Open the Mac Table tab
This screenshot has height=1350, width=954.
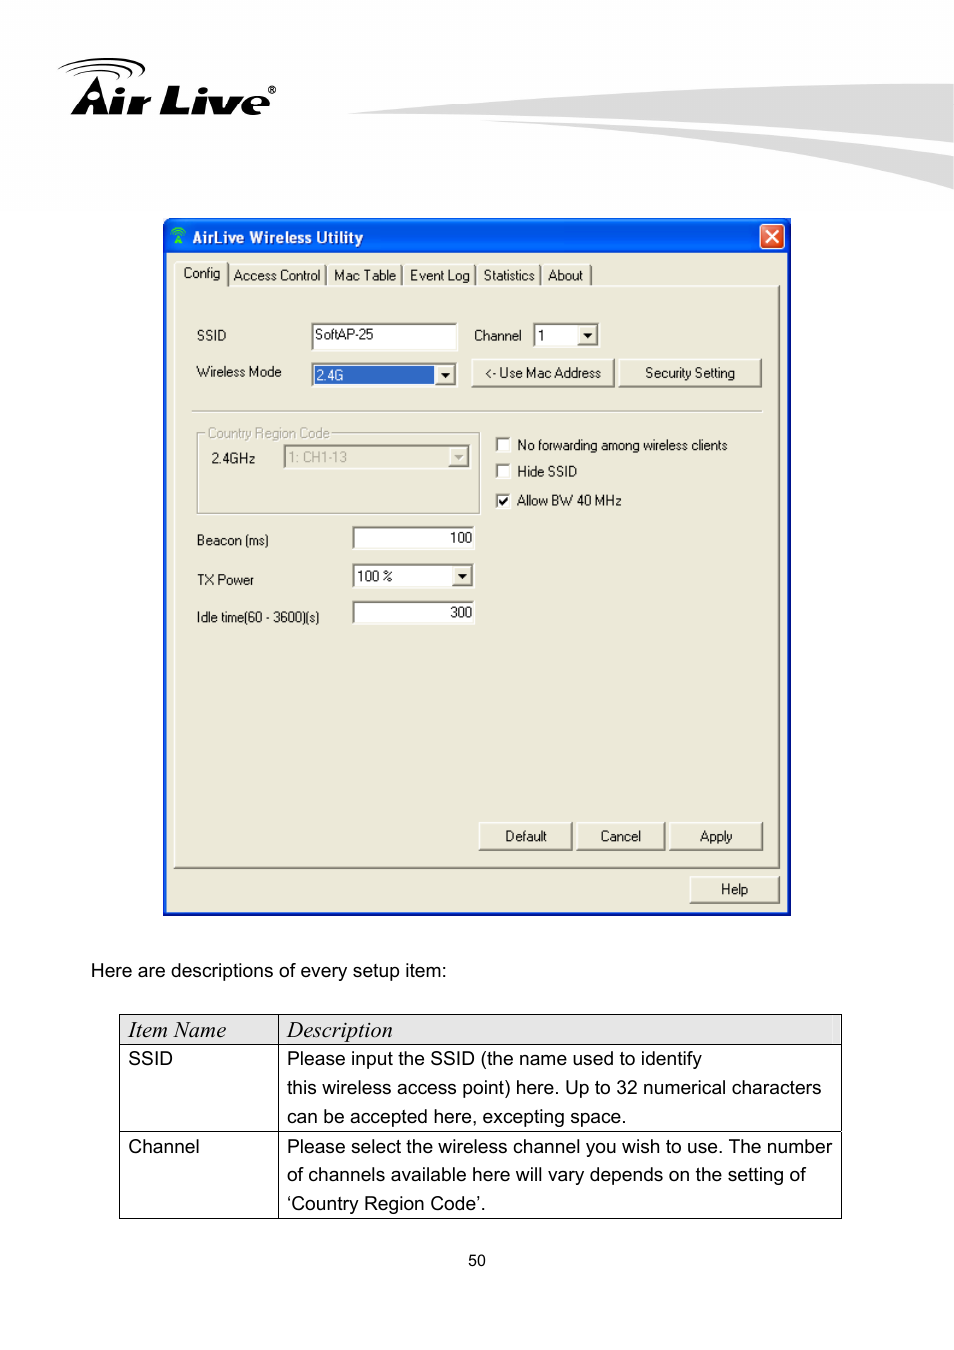tap(365, 275)
